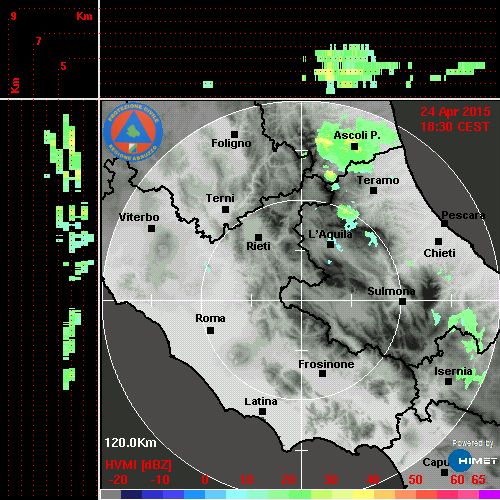500x500 pixels.
Task: Click the Pescara city label
Action: click(x=463, y=215)
